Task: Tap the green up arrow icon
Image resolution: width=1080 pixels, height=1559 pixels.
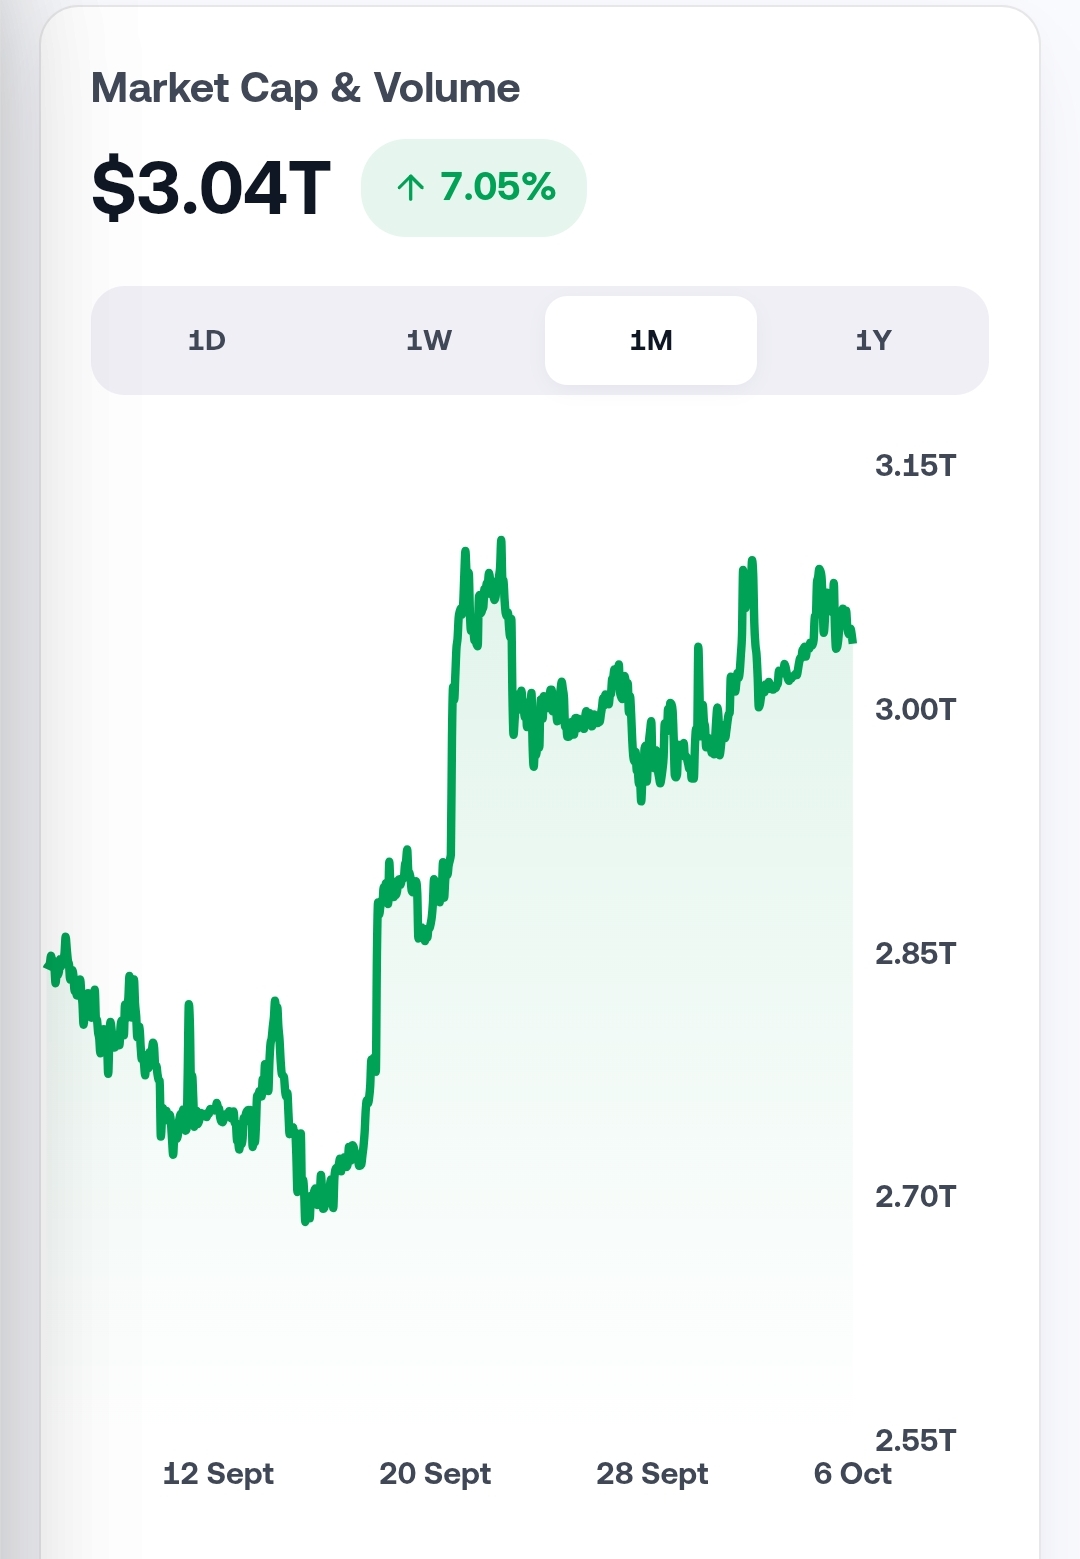Action: [410, 187]
